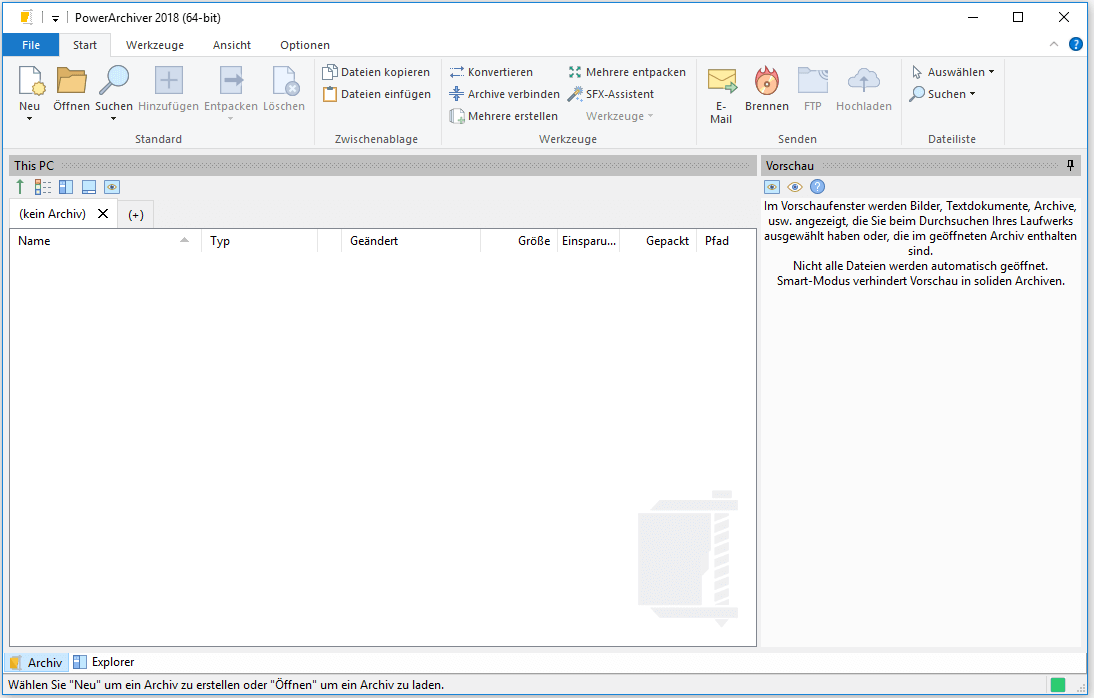Select Archive verbinden tool
The height and width of the screenshot is (698, 1094).
pyautogui.click(x=504, y=94)
